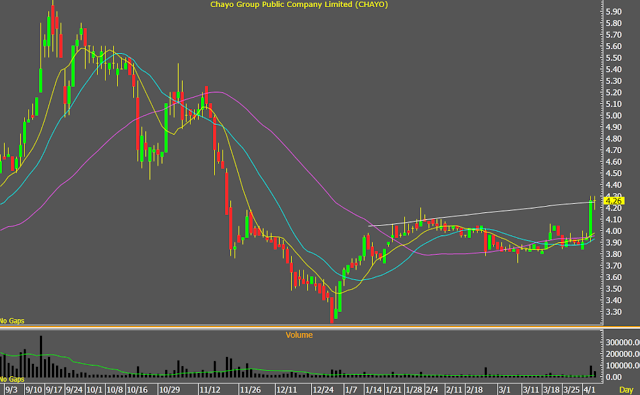Screen dimensions: 640x395
Task: Click the 1/21 date on time axis
Action: coord(393,390)
